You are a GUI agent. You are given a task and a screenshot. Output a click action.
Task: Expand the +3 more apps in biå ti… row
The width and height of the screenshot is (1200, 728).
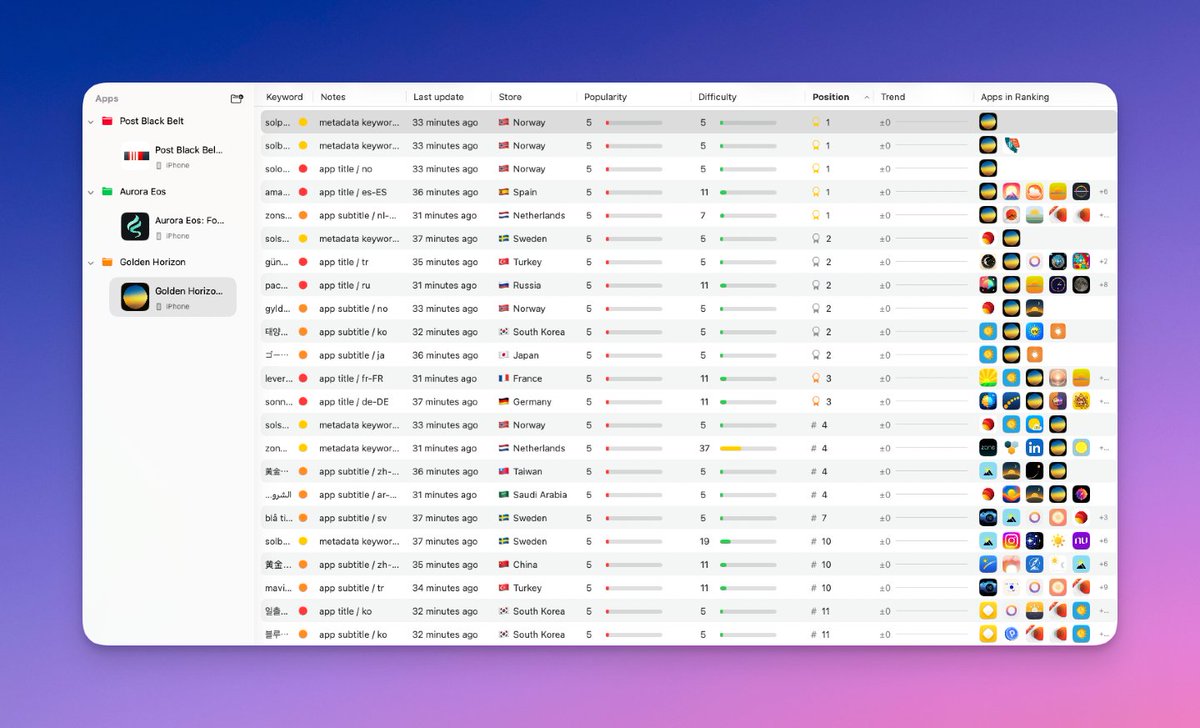1103,518
